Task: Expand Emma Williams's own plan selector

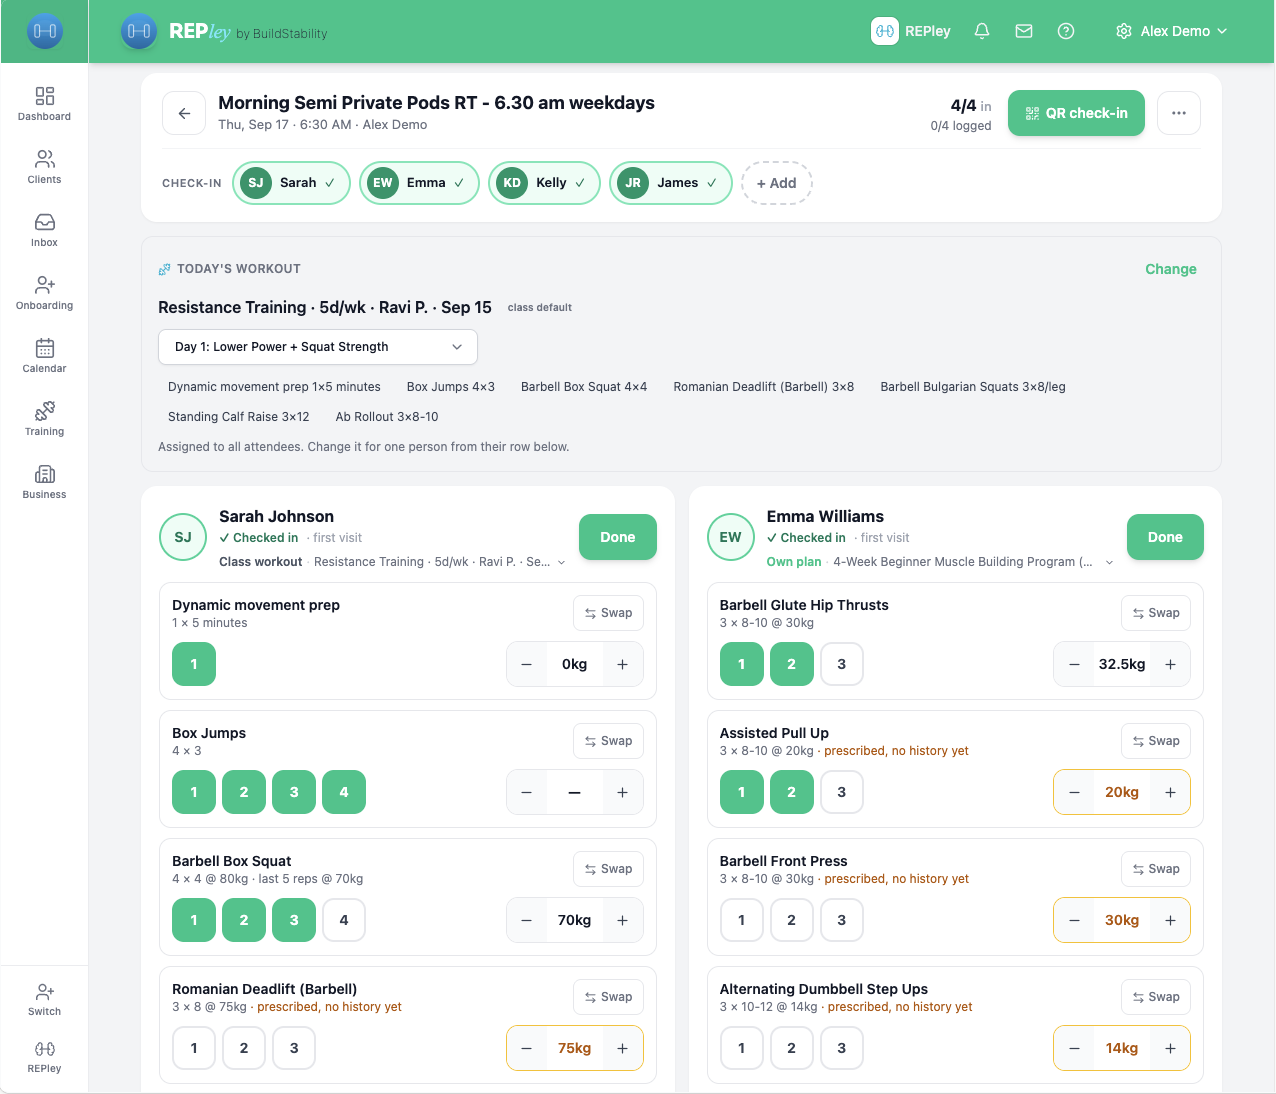Action: coord(940,562)
